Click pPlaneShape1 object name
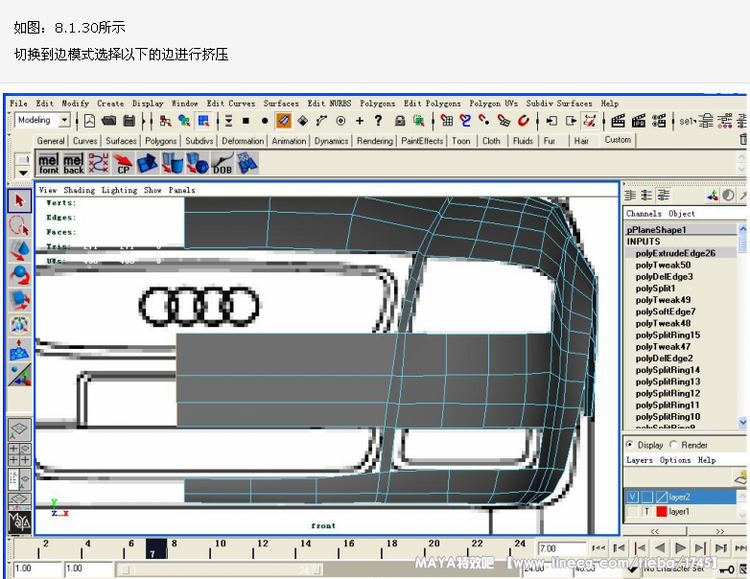 [656, 230]
